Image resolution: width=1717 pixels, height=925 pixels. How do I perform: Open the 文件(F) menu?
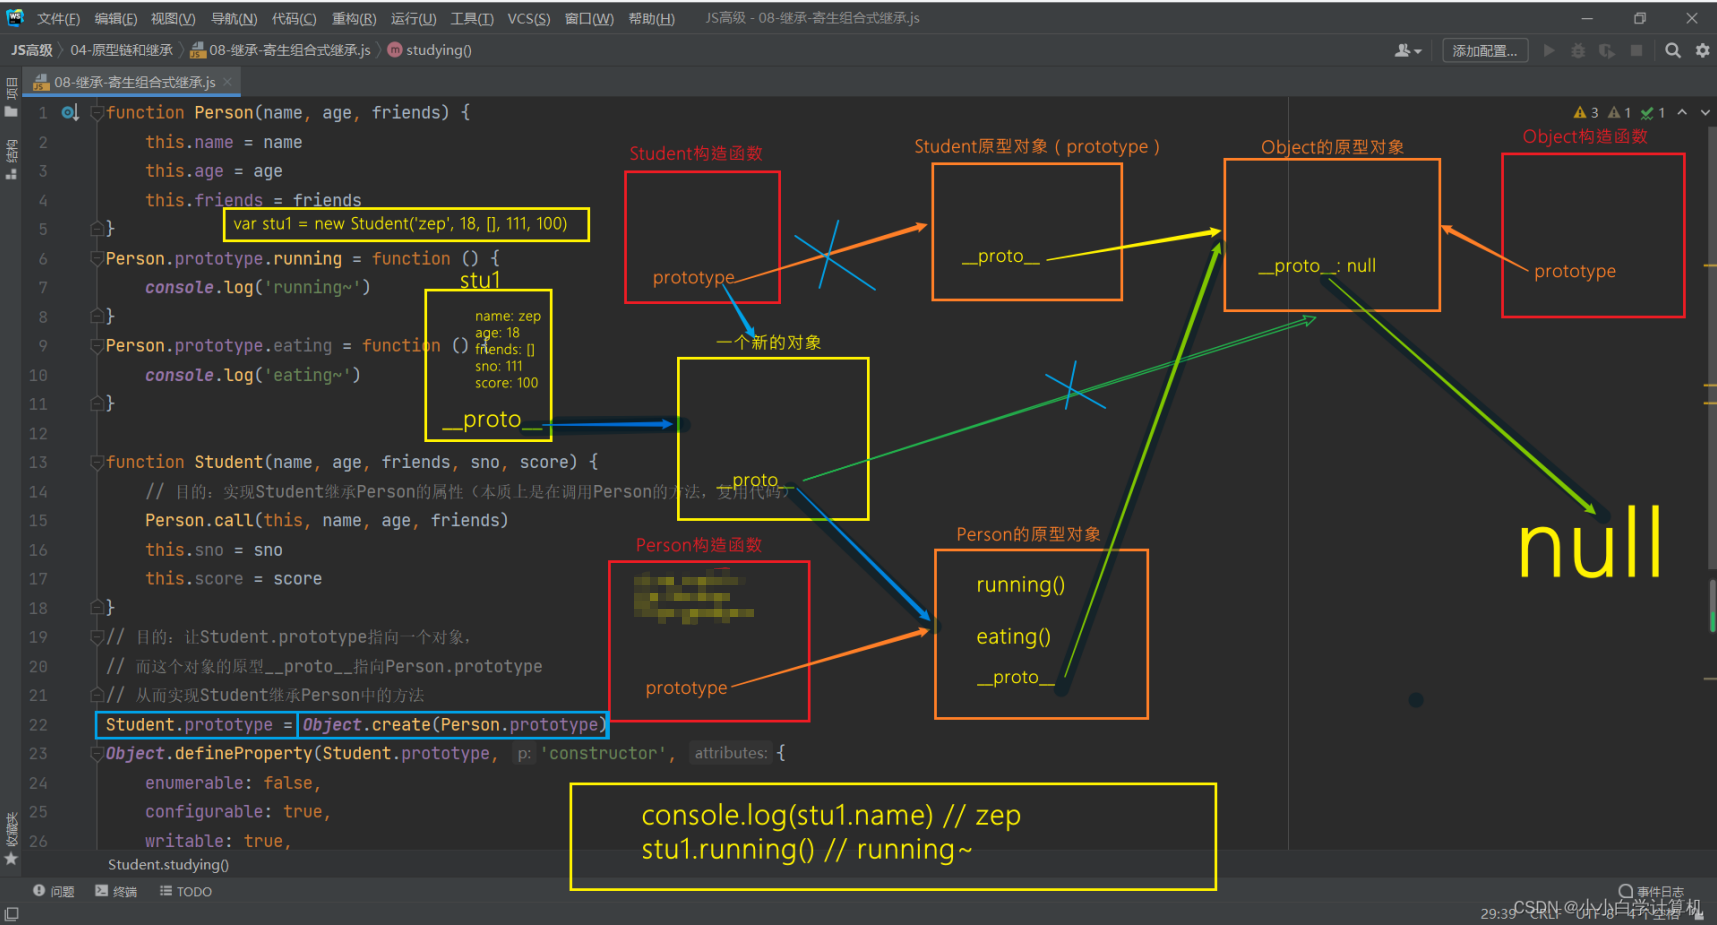pos(58,19)
